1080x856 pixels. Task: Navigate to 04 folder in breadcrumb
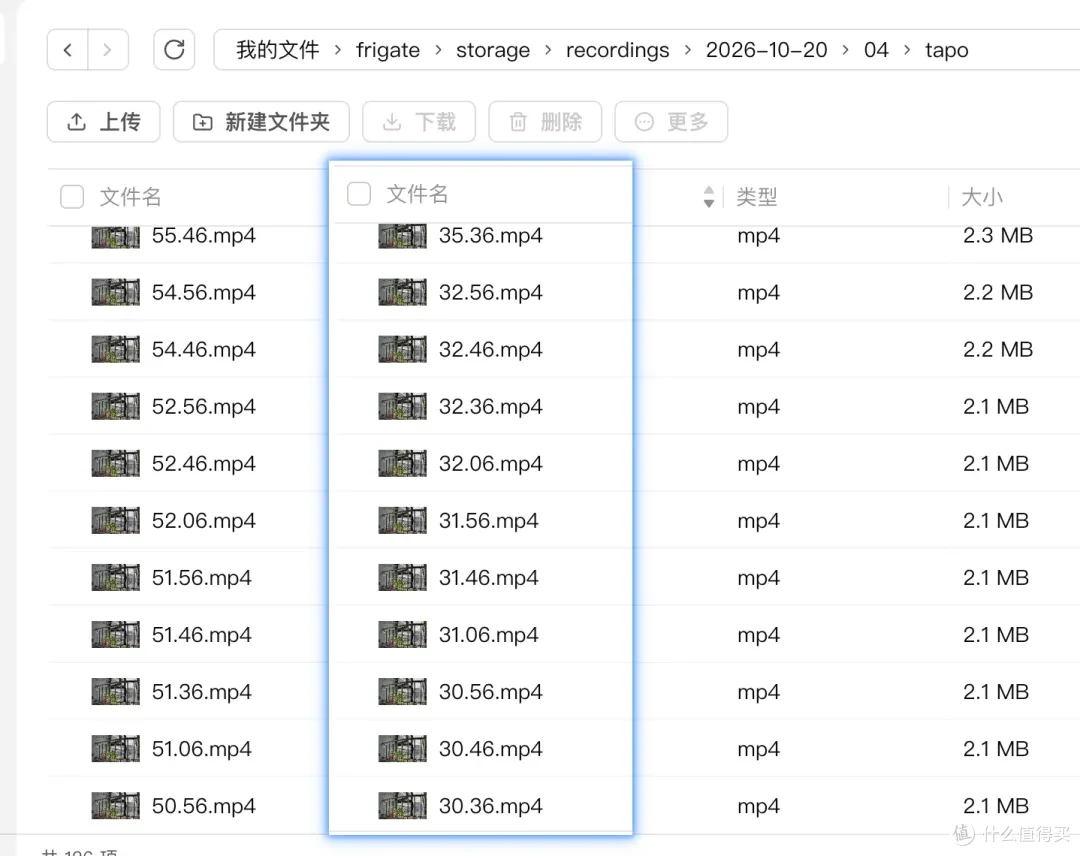point(876,50)
